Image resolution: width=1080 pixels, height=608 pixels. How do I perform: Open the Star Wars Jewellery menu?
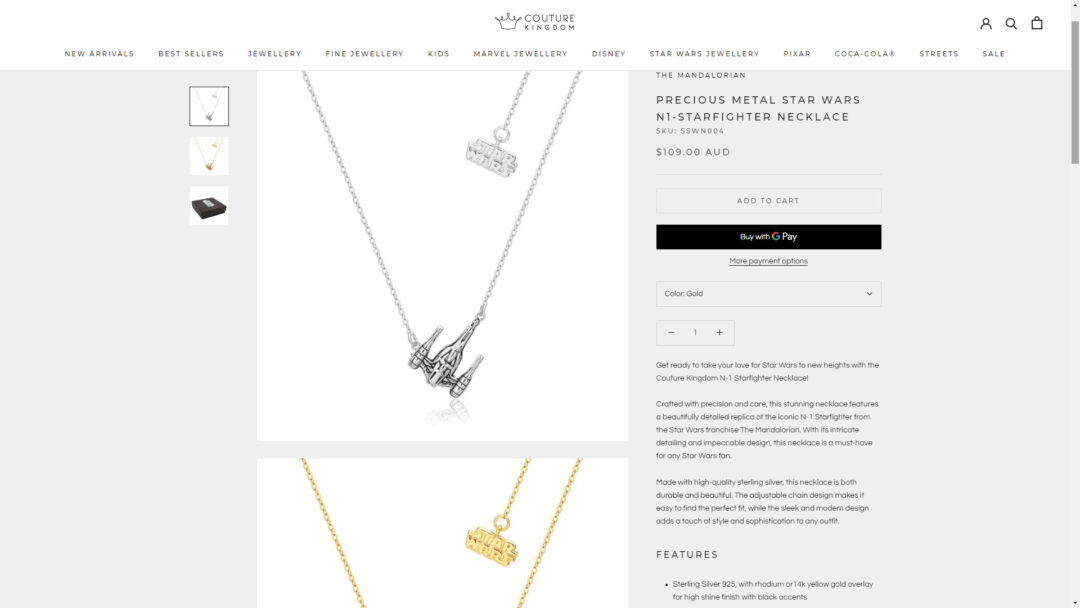pos(704,54)
